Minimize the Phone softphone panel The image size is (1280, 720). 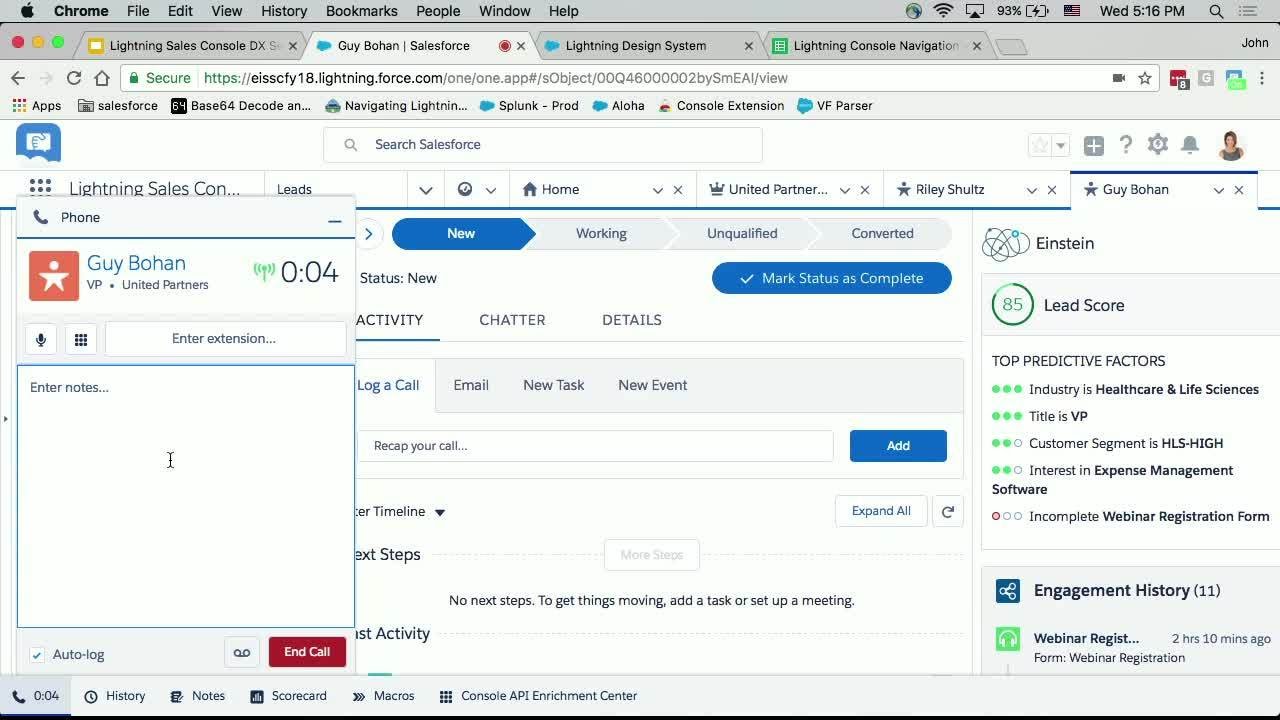(335, 220)
